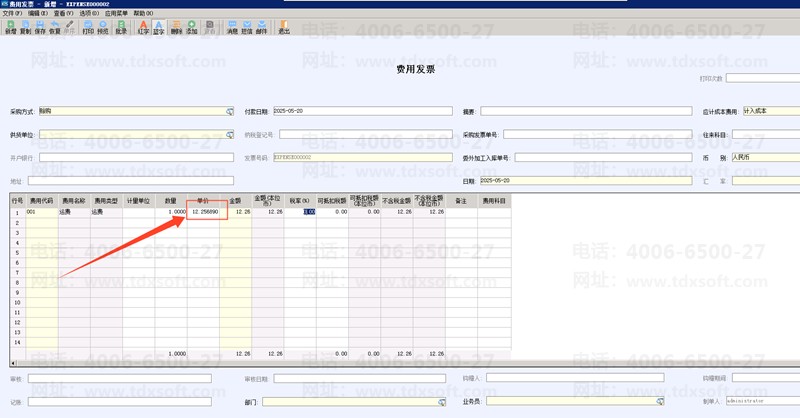The width and height of the screenshot is (800, 418).
Task: Click the greyed pencil toolbar icon
Action: click(x=69, y=28)
